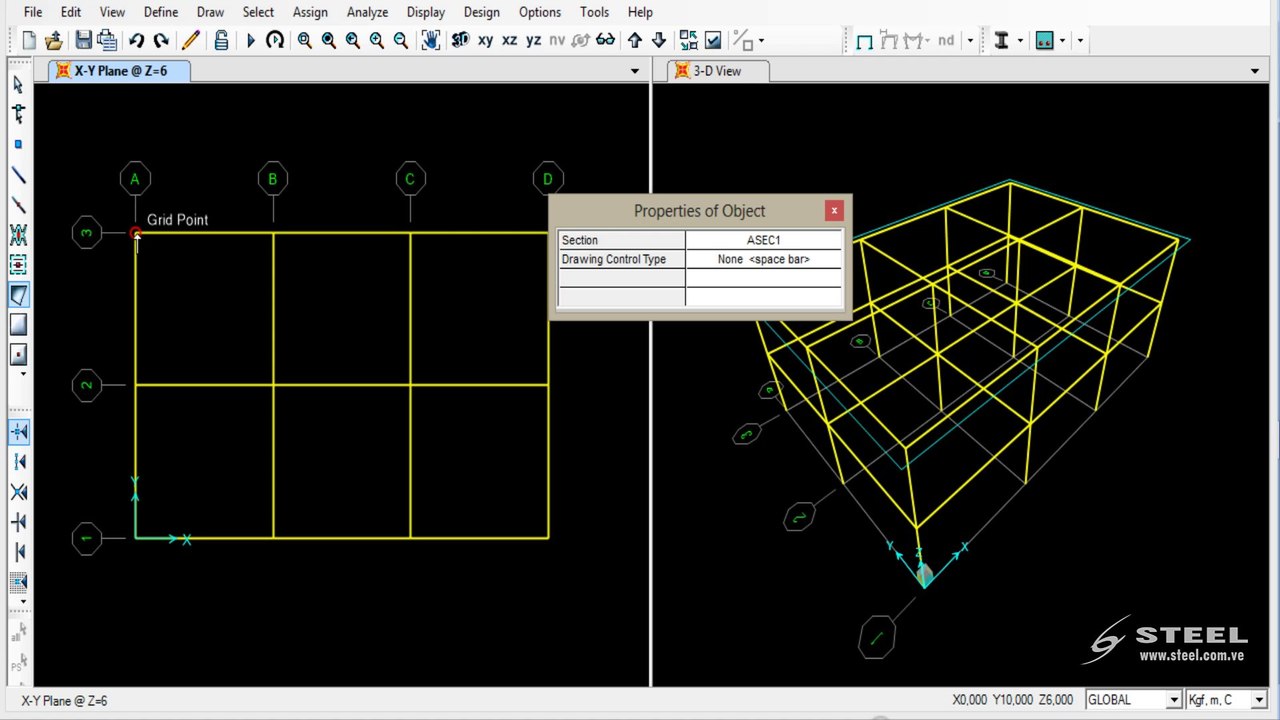
Task: Restore full view with second magnifier icon
Action: coord(329,41)
